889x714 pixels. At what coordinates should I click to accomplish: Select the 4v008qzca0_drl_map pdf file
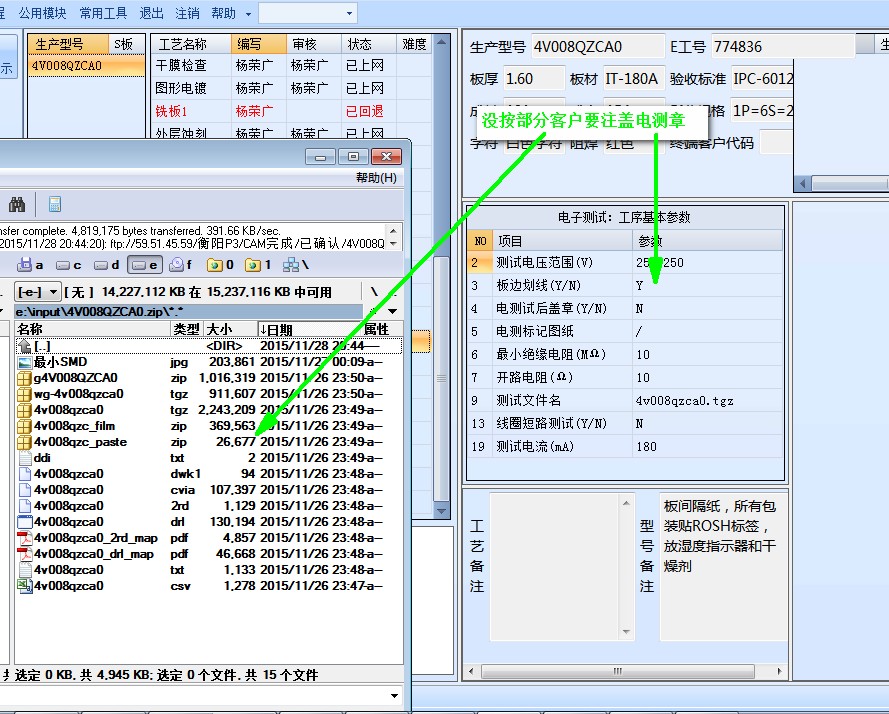[x=209, y=554]
